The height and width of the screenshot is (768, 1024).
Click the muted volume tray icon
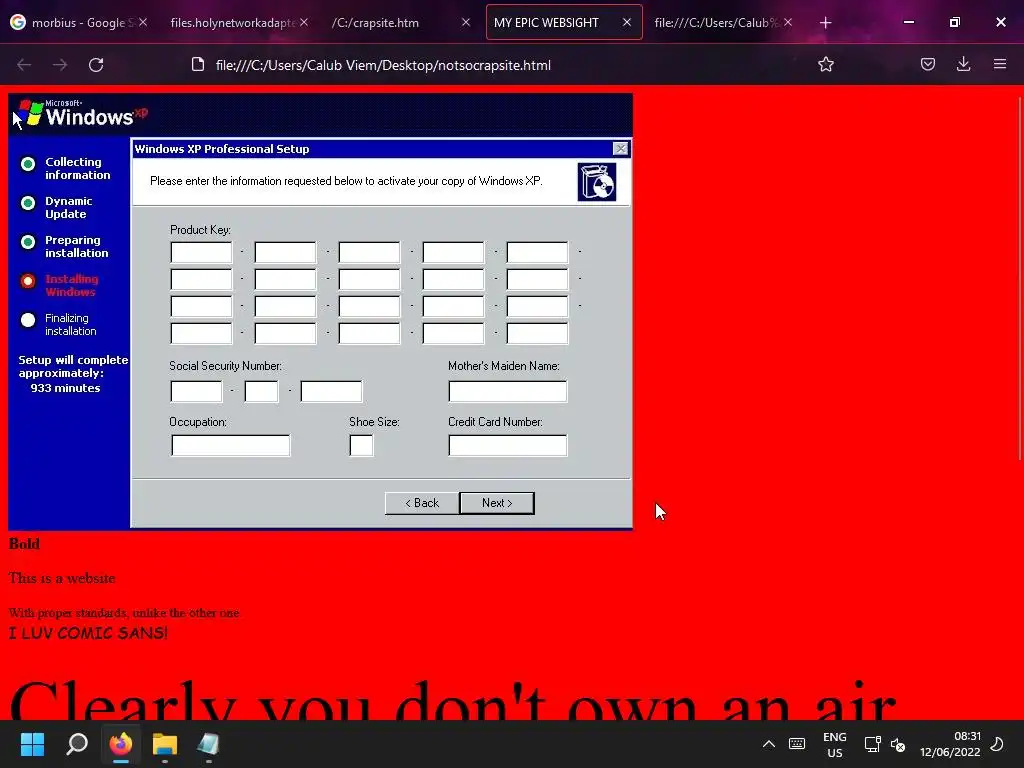click(x=898, y=744)
